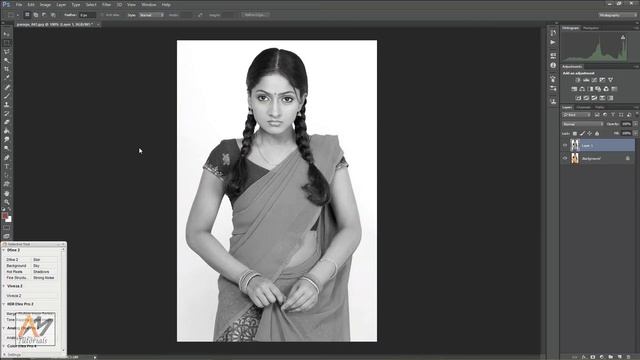Add an Invert adjustment layer
The width and height of the screenshot is (640, 360).
click(578, 98)
